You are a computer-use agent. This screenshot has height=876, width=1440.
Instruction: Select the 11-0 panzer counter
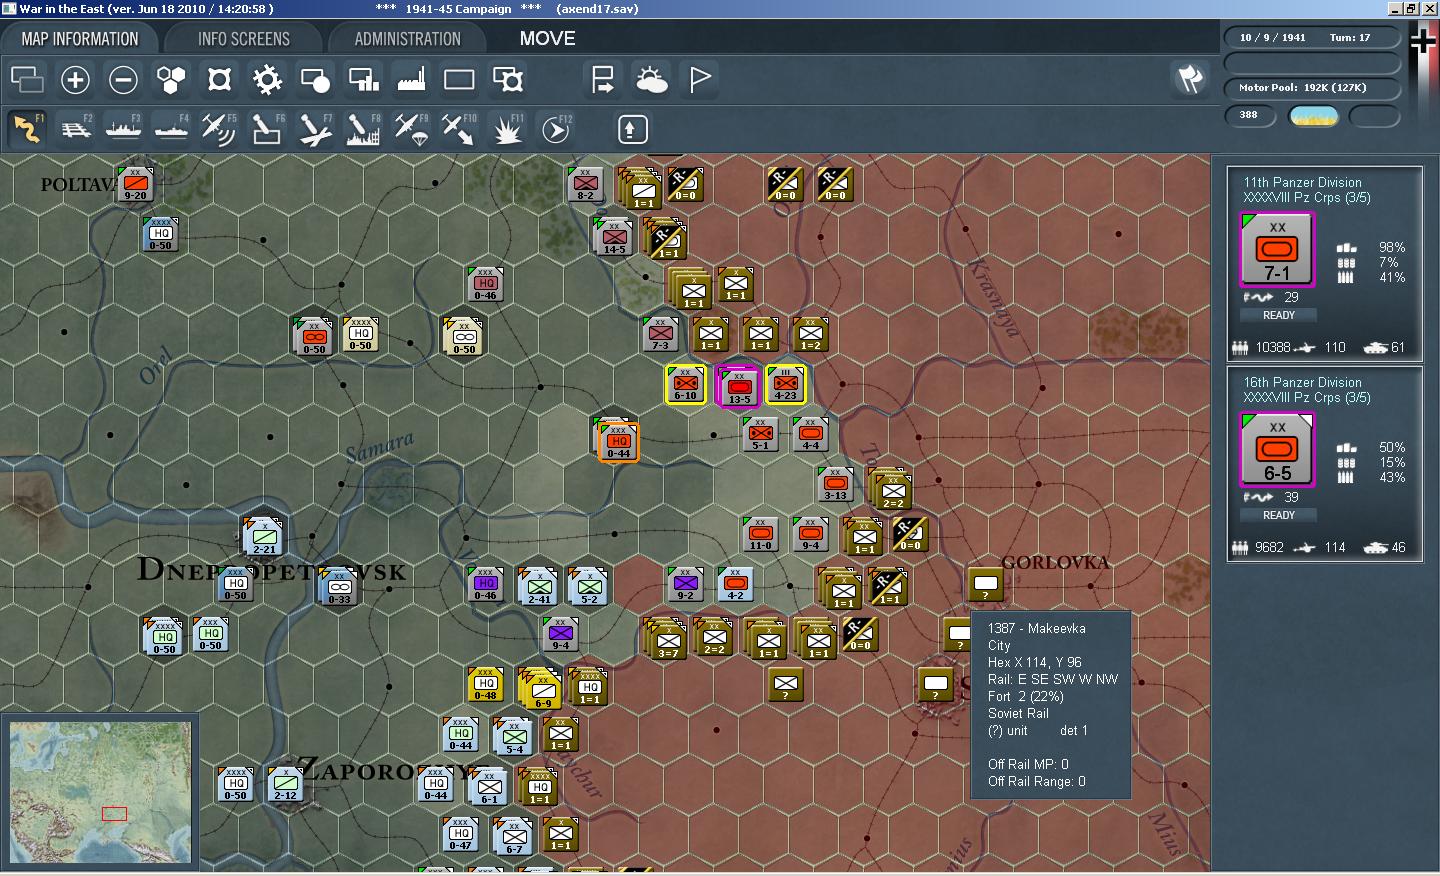(760, 535)
